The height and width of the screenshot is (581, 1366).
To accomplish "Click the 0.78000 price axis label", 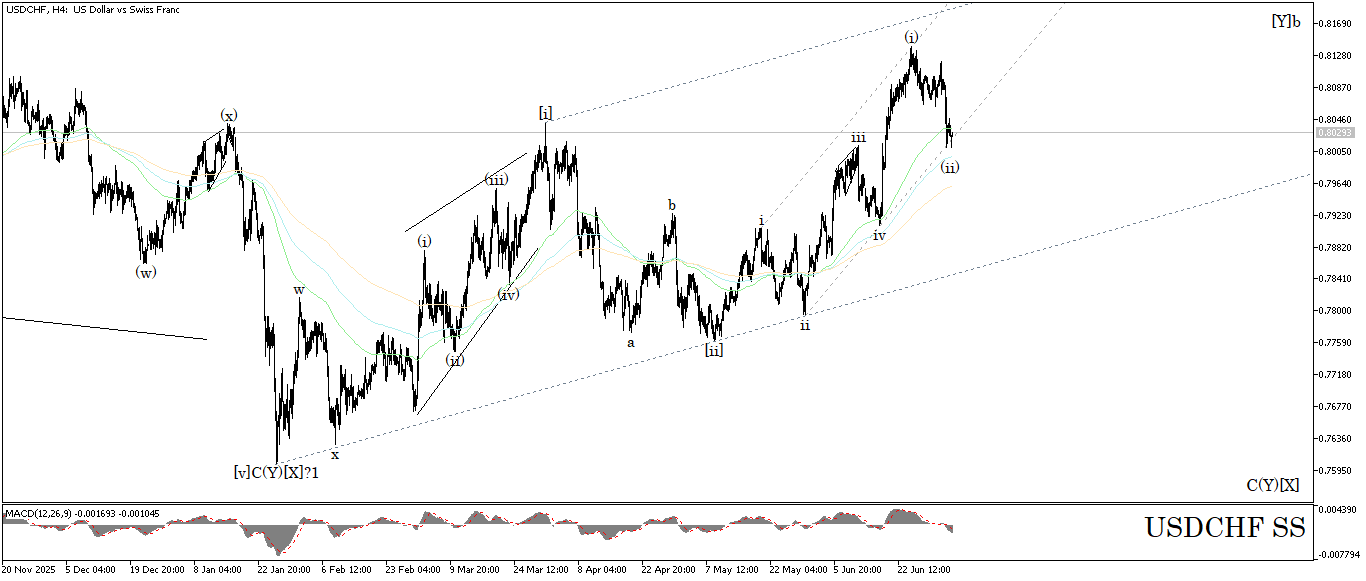I will tap(1335, 311).
